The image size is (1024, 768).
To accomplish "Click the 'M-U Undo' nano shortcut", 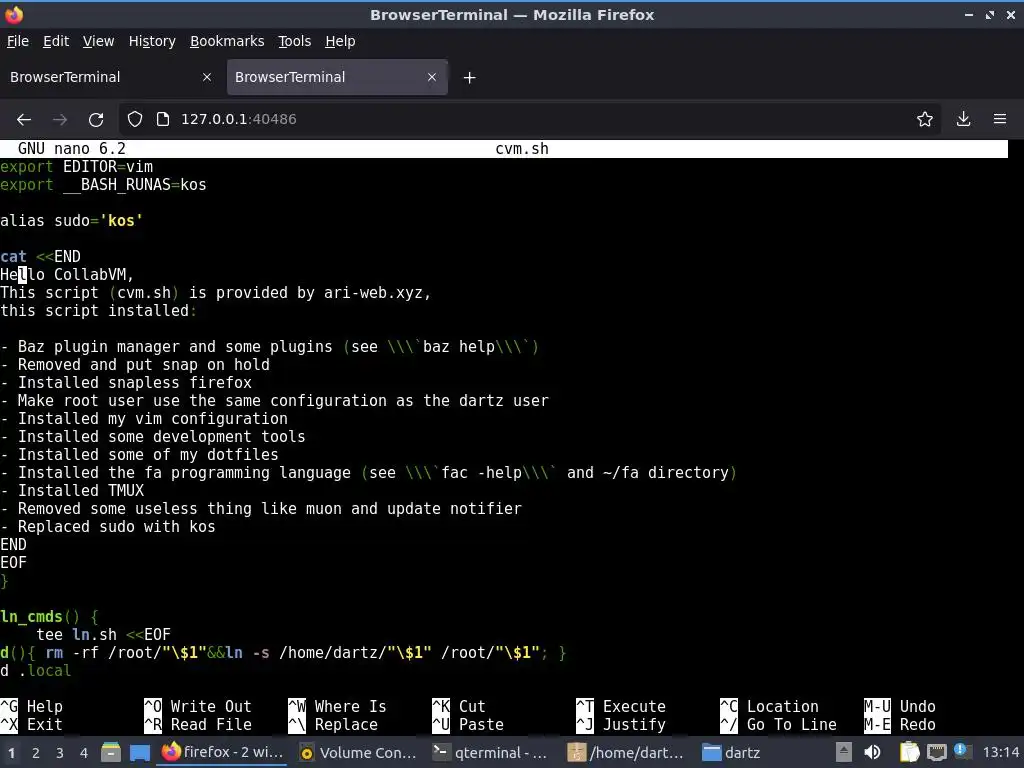I will 900,707.
